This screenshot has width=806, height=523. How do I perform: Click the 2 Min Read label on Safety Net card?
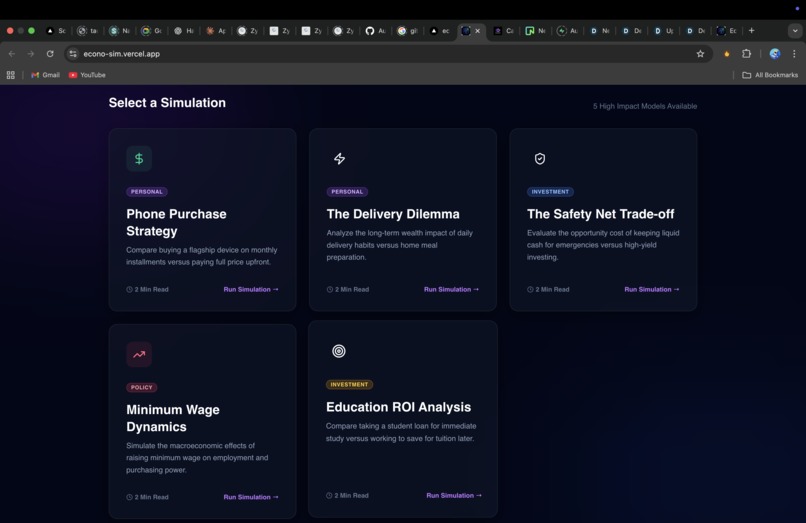coord(548,290)
